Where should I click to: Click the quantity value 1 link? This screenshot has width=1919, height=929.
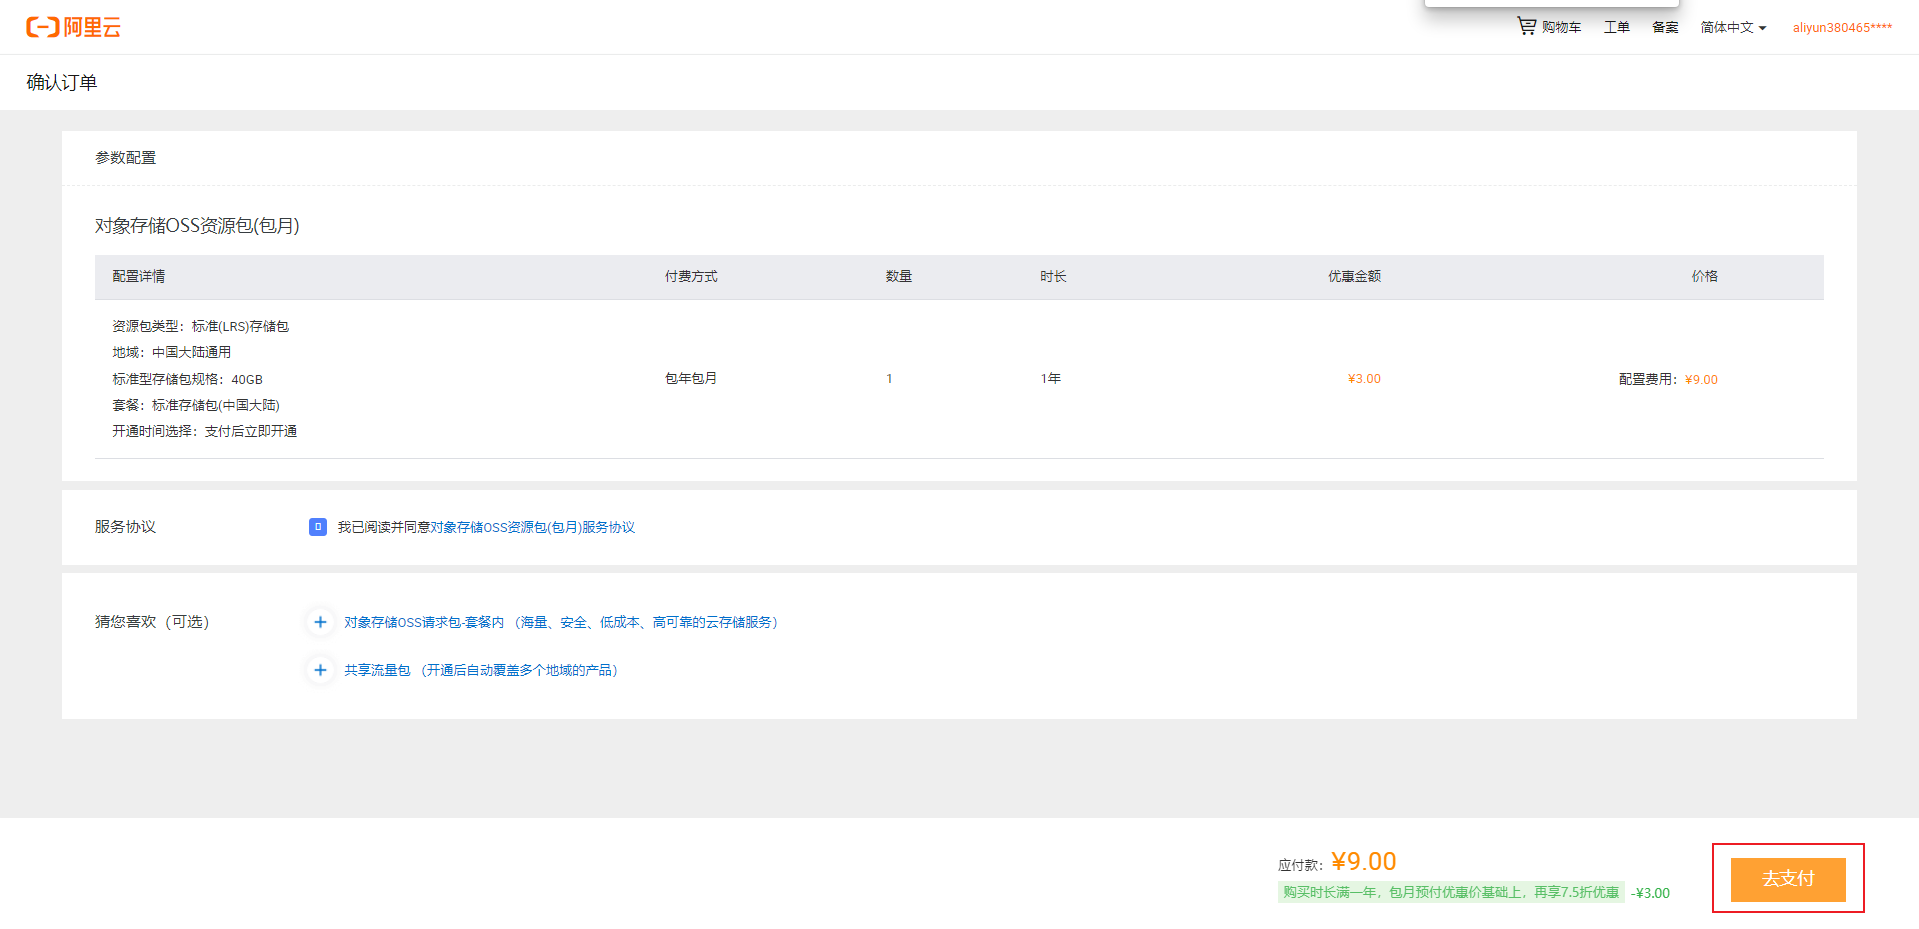coord(889,378)
